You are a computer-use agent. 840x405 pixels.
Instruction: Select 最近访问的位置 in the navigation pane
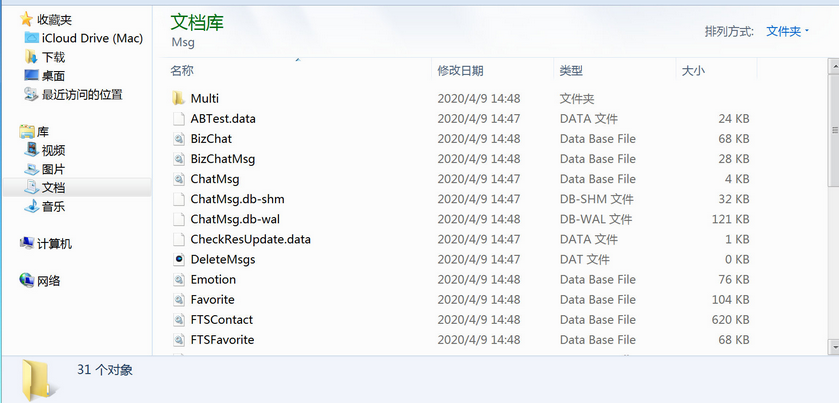82,94
